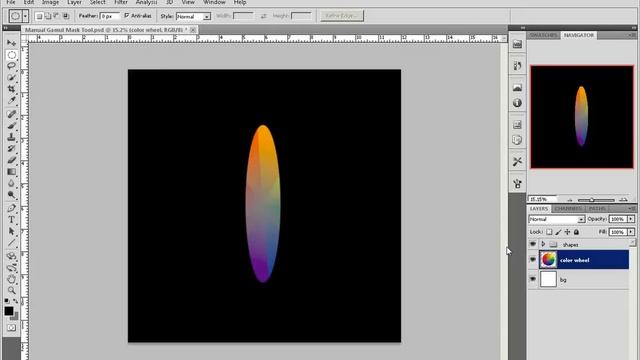Select the Eyedropper tool
Image resolution: width=640 pixels, height=360 pixels.
point(11,100)
